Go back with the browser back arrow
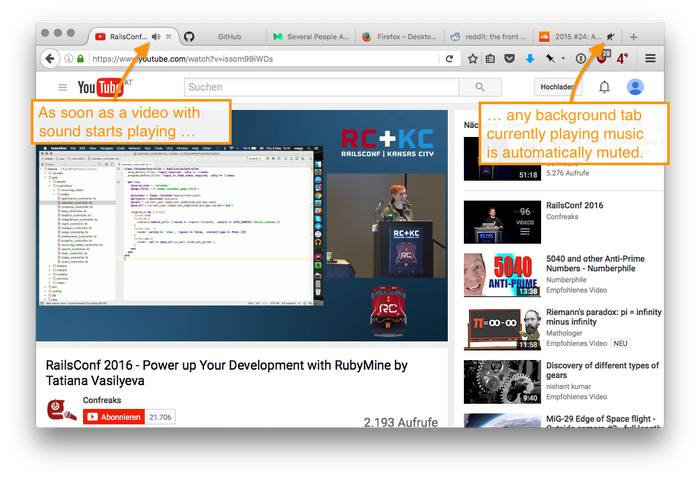Viewport: 700px width, 479px height. [x=50, y=58]
